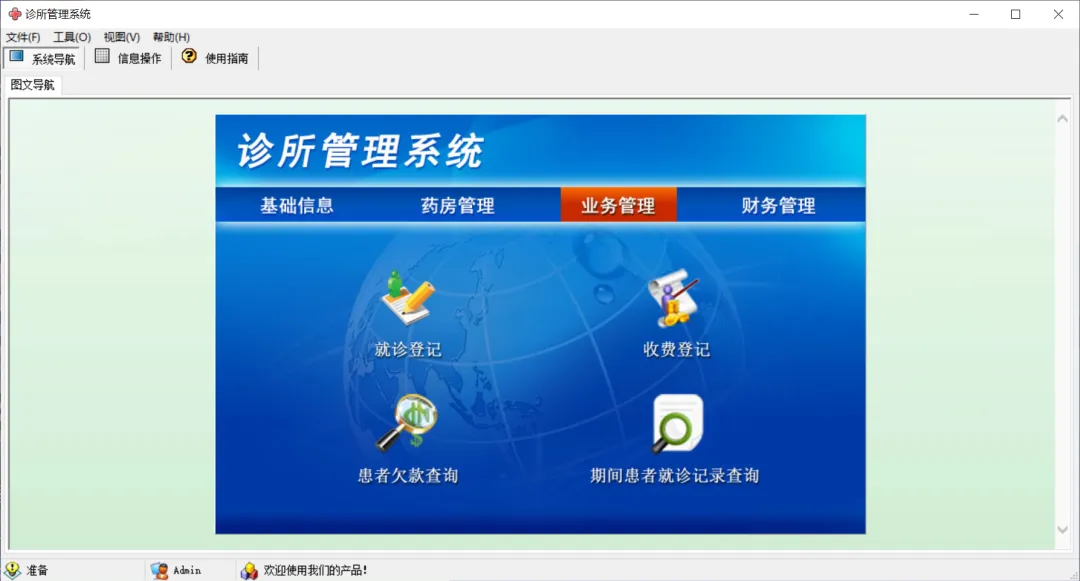
Task: Click the 患者欠款查询 text link
Action: tap(408, 476)
